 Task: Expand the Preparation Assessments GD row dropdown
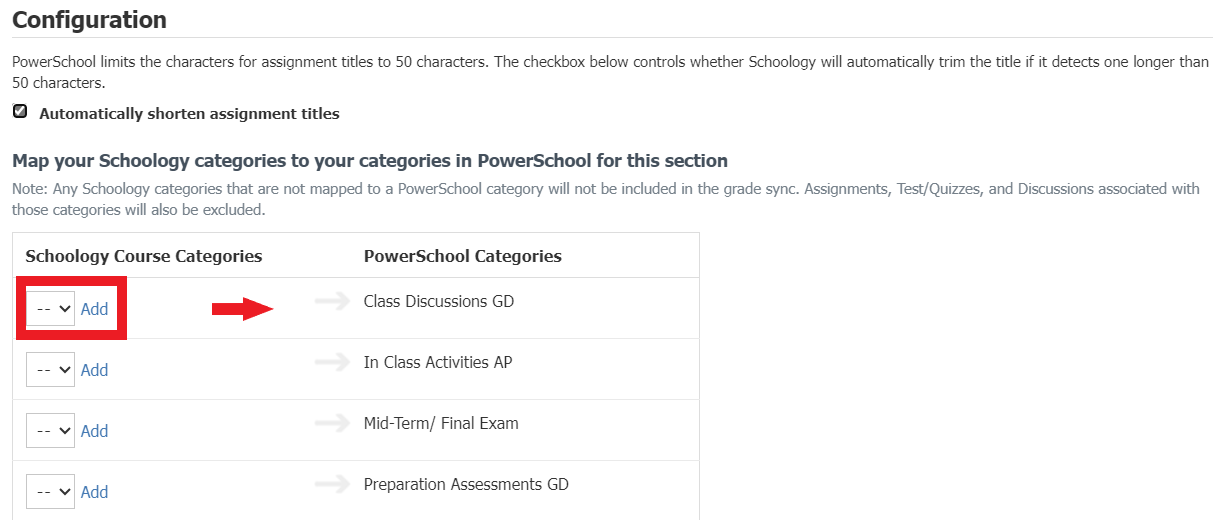click(x=51, y=492)
